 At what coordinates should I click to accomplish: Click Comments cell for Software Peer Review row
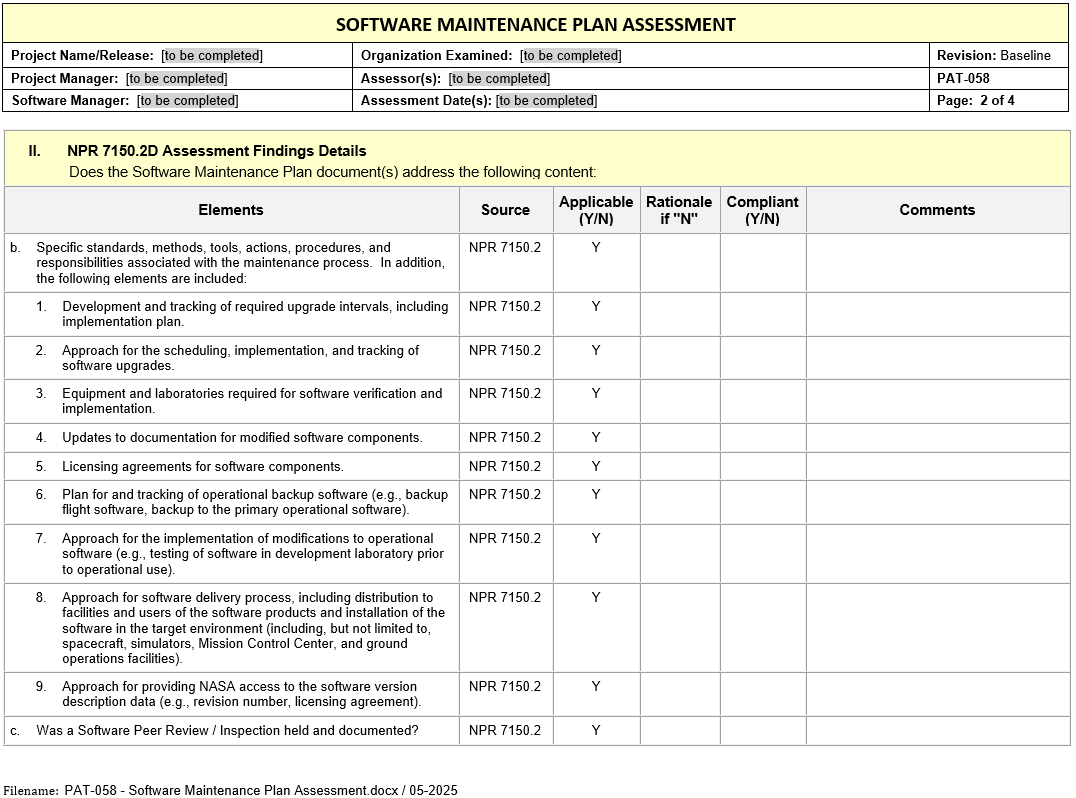click(x=937, y=731)
